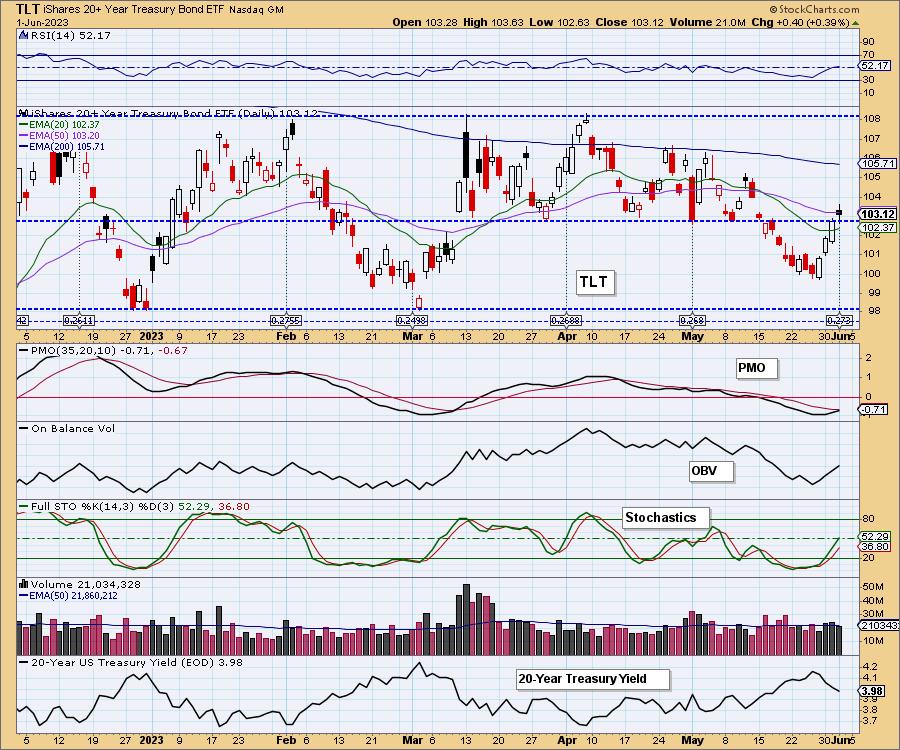
Task: Select the Volume 21.0M header value
Action: coord(707,22)
